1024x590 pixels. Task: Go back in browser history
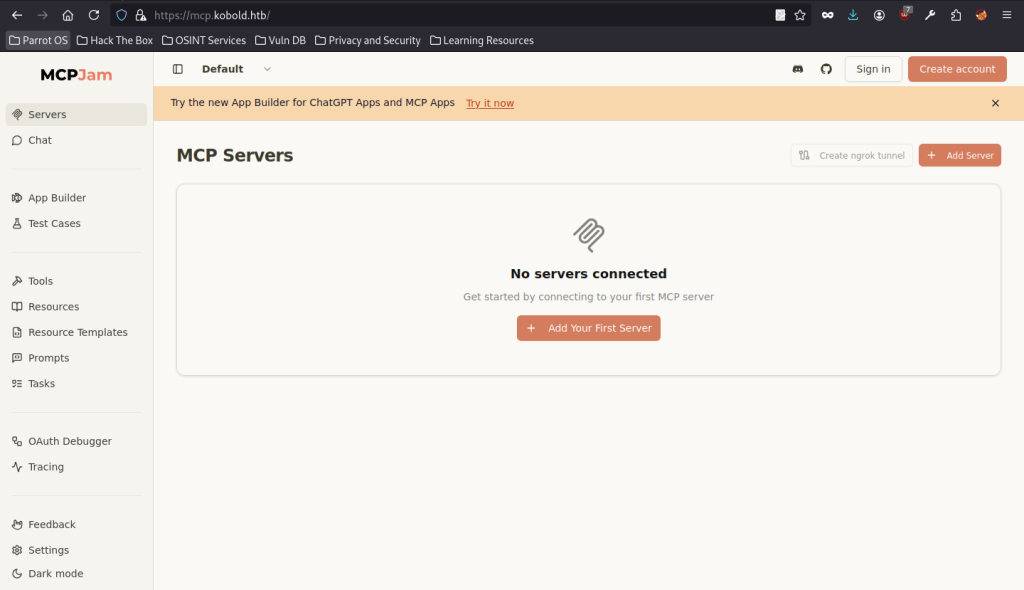[17, 15]
